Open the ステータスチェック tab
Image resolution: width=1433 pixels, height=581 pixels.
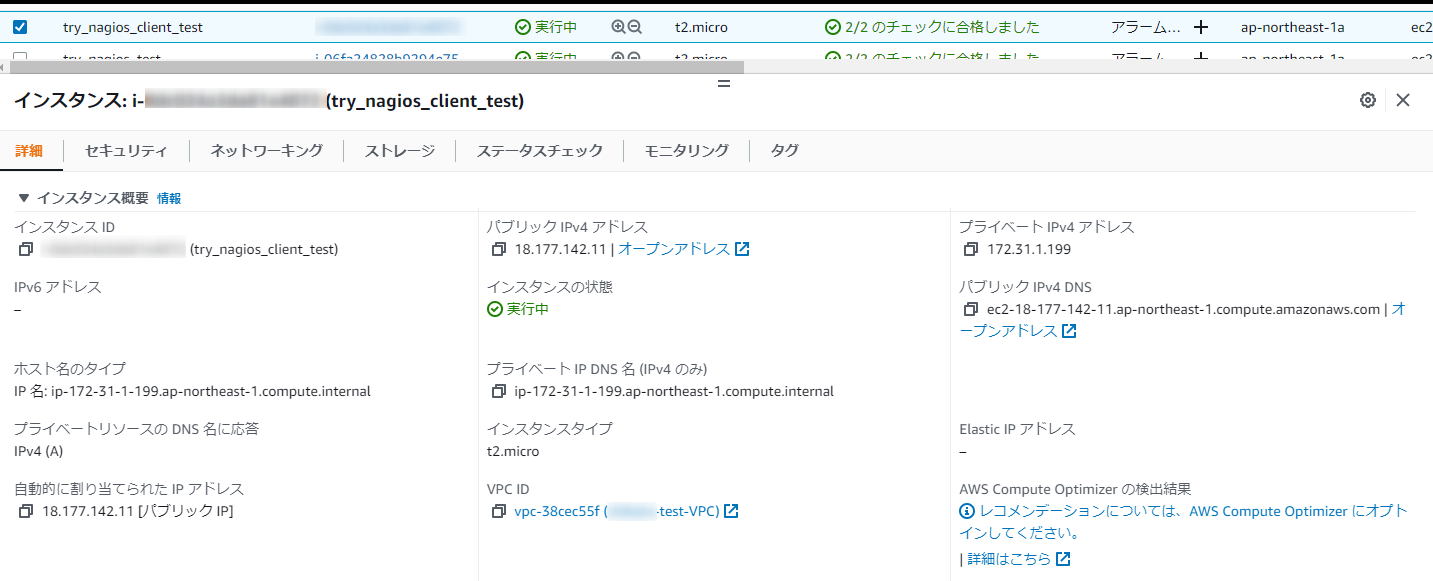(540, 151)
